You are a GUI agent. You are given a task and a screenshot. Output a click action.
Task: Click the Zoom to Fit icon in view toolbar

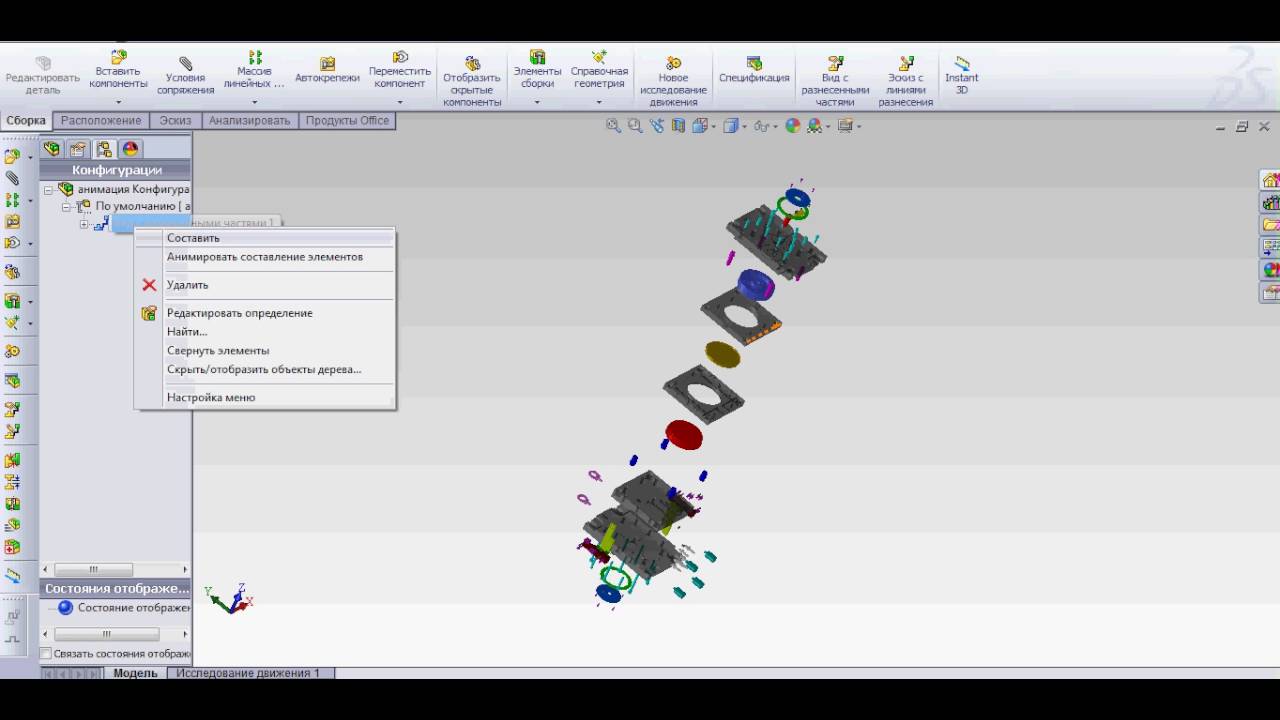click(613, 126)
